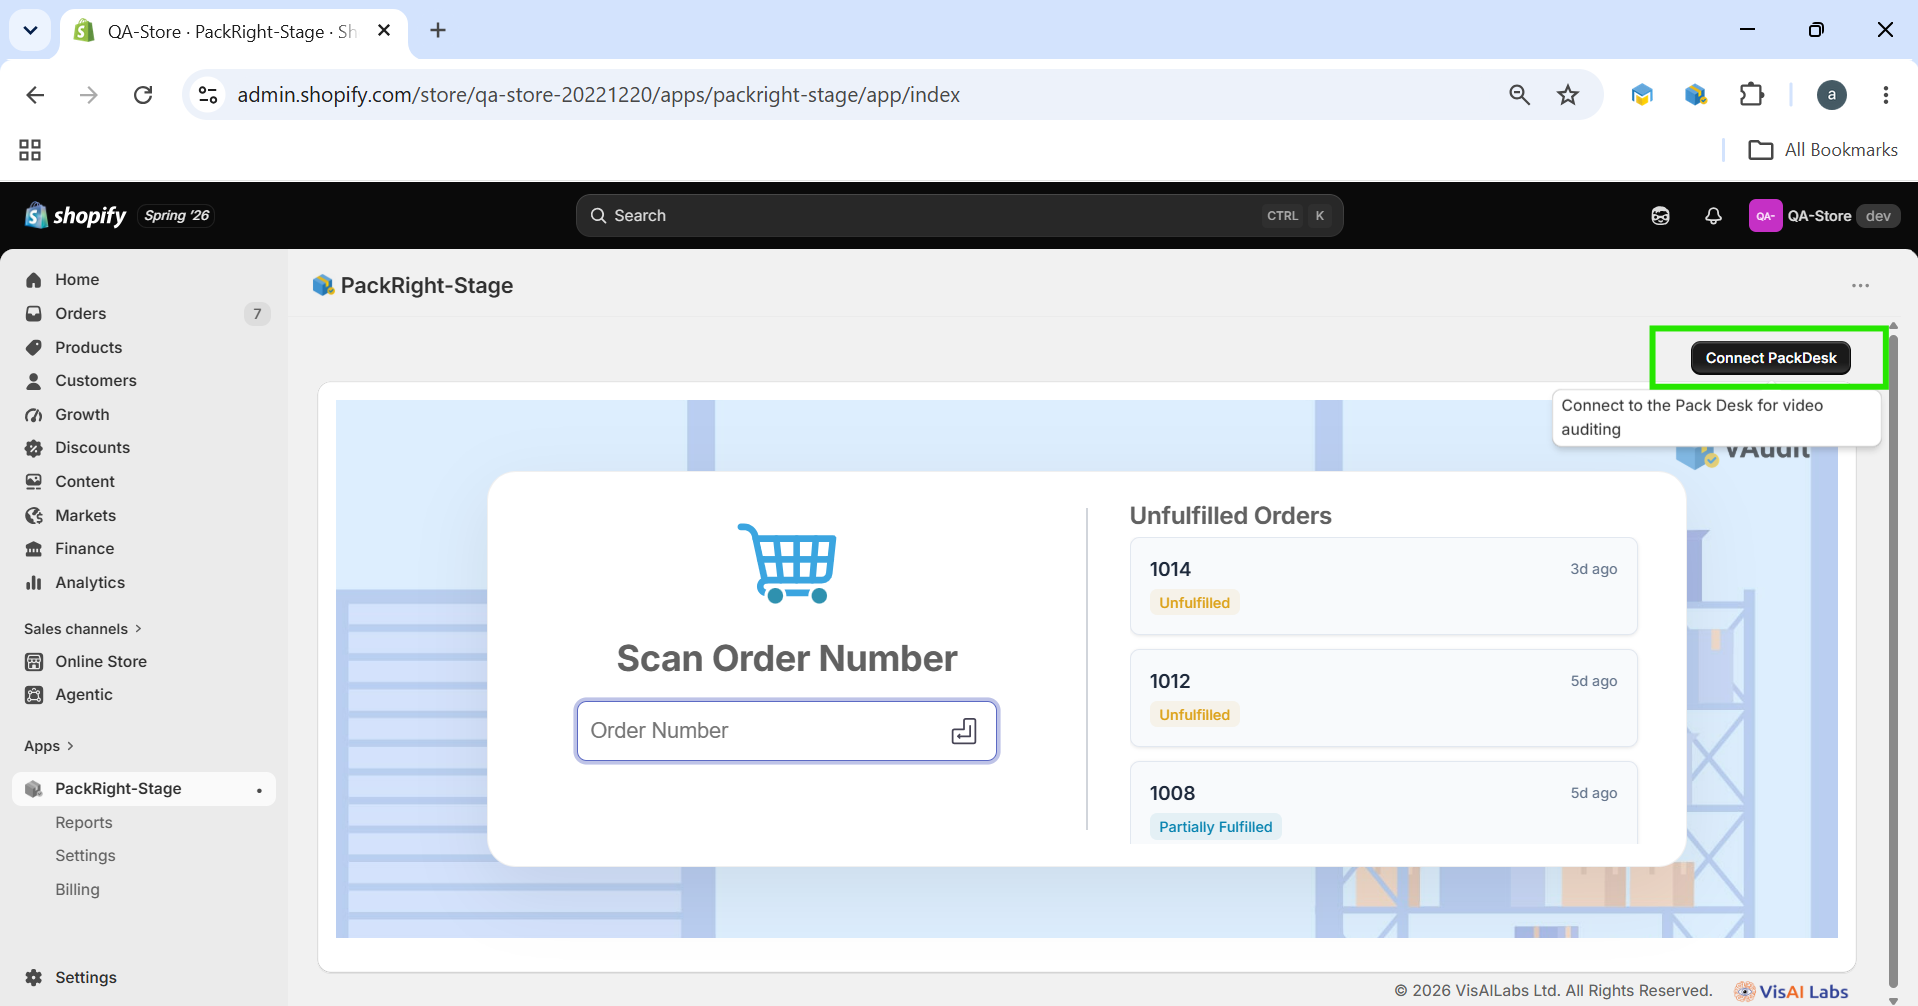Click the Online Store icon

tap(34, 662)
